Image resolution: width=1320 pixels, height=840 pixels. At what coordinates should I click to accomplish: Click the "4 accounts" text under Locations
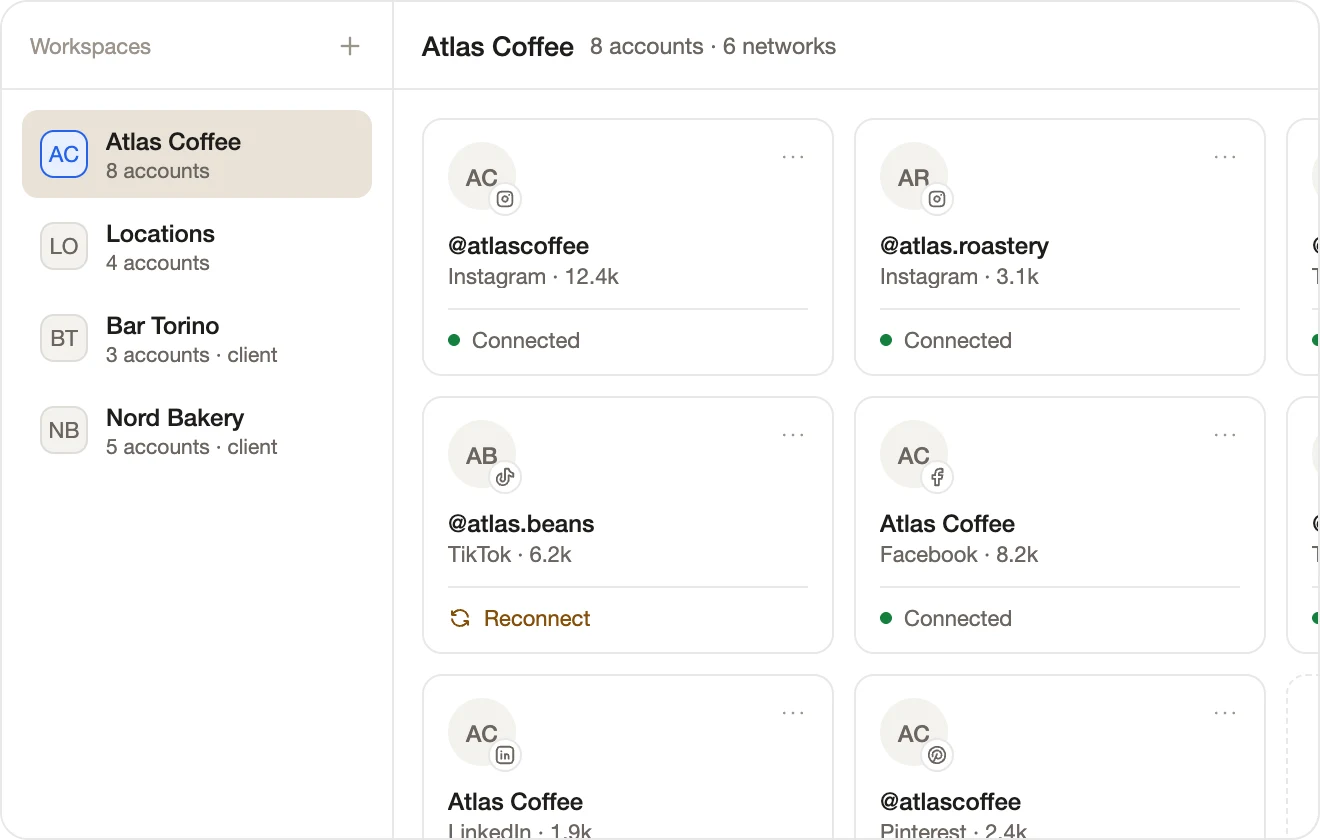pyautogui.click(x=158, y=263)
